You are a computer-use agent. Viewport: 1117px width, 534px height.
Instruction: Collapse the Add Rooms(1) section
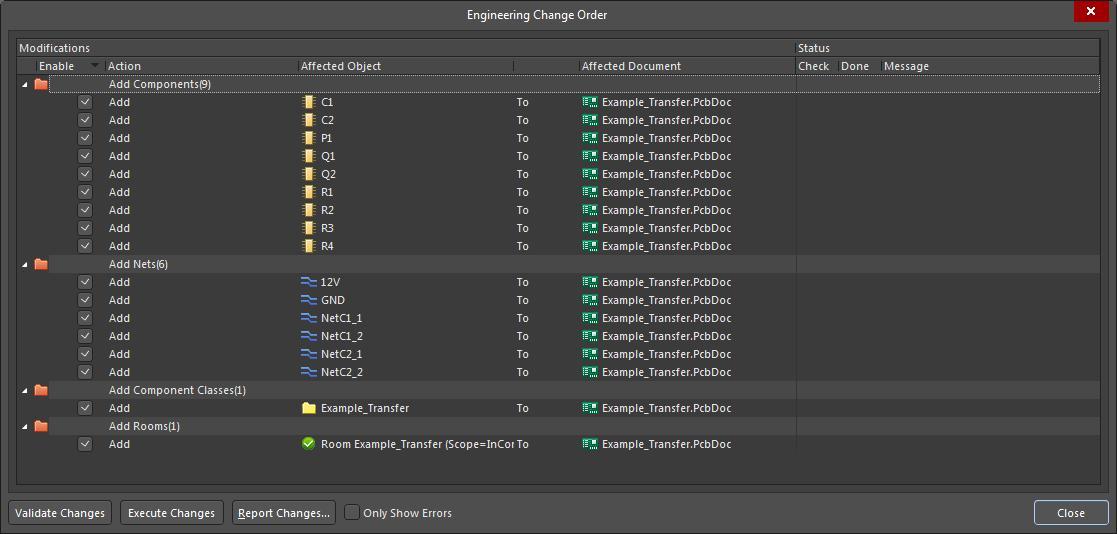24,427
